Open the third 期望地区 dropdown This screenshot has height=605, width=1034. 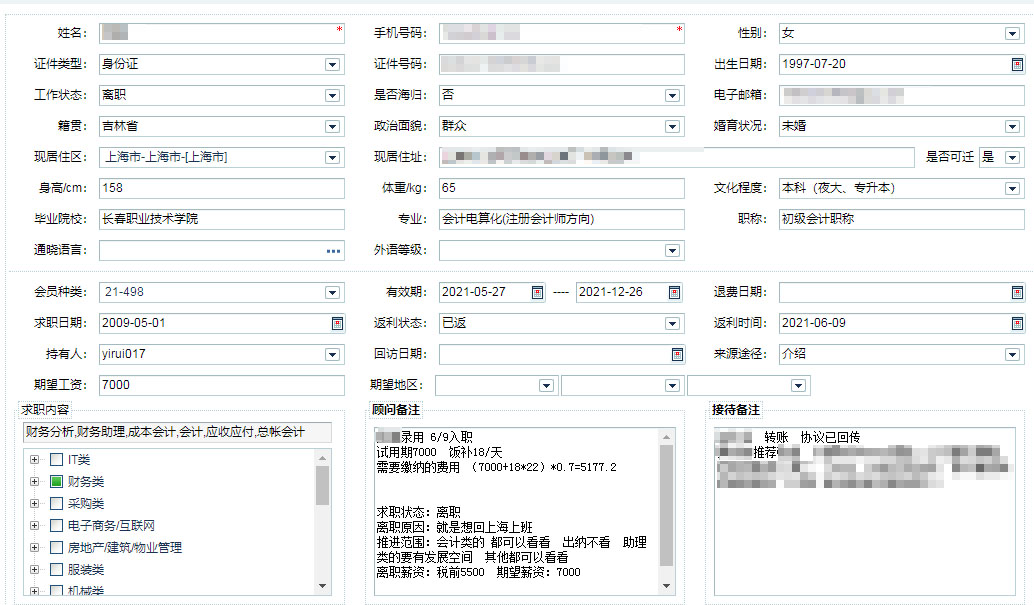pyautogui.click(x=798, y=385)
